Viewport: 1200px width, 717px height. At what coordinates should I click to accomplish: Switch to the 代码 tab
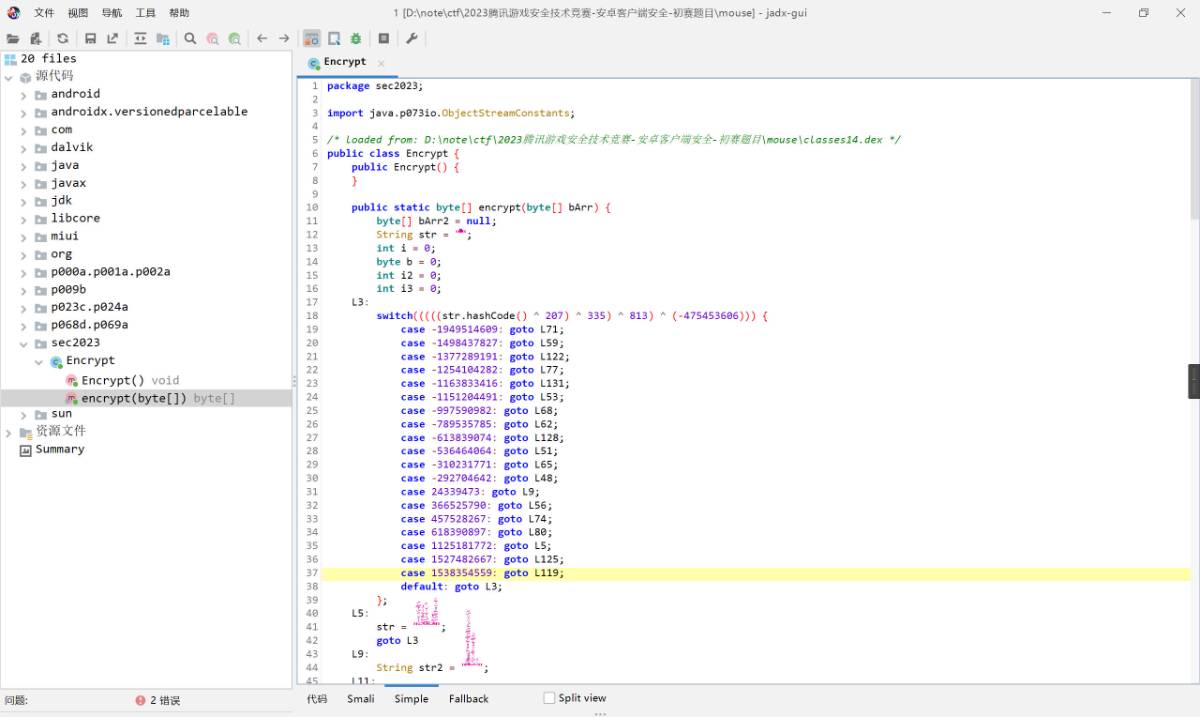click(x=317, y=699)
